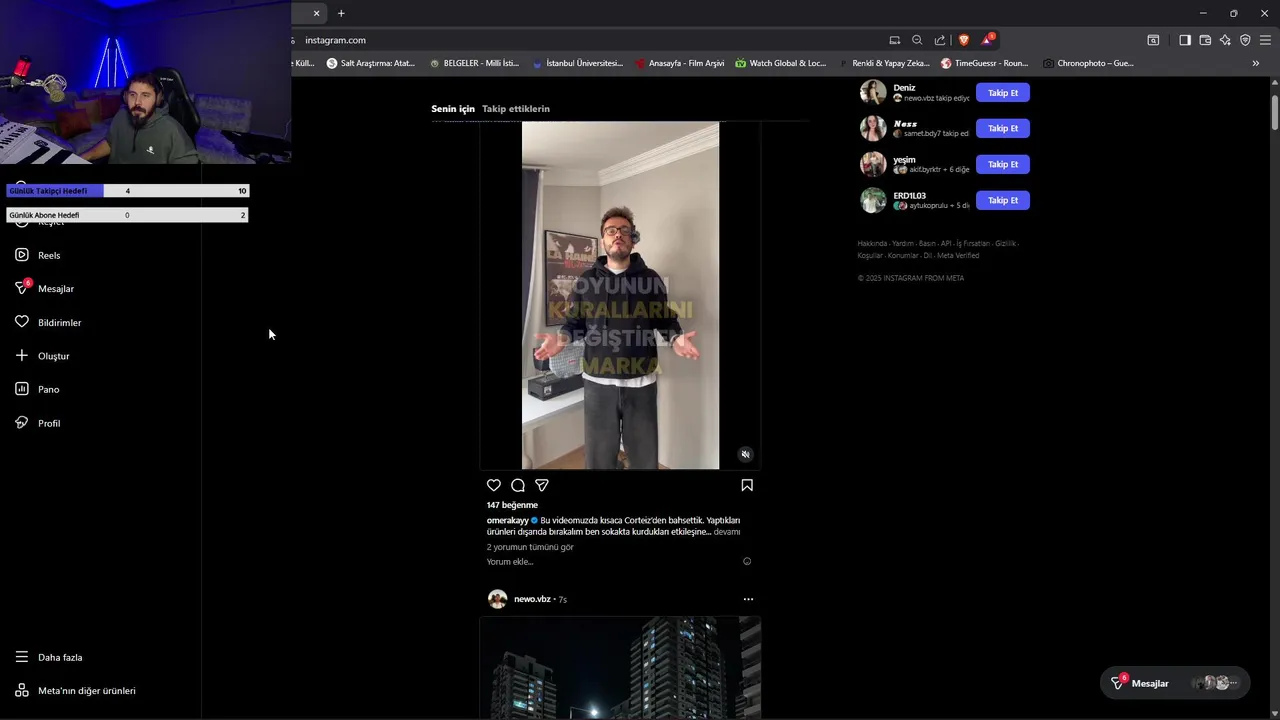This screenshot has height=720, width=1280.
Task: Toggle the browser sidebar panel icon
Action: [1185, 40]
